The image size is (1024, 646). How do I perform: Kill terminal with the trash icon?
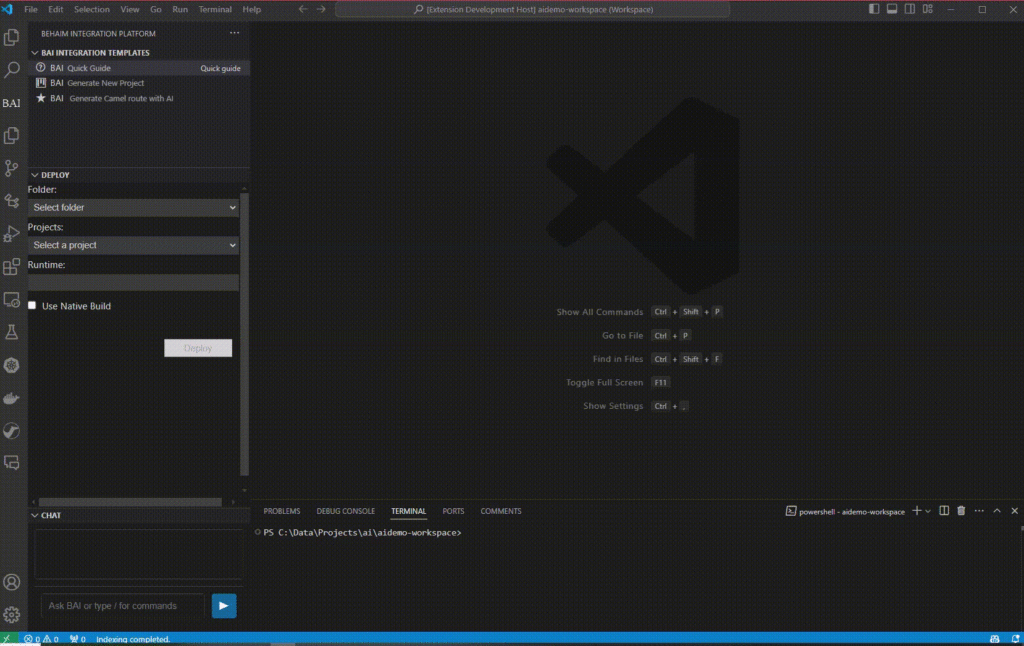(x=961, y=511)
